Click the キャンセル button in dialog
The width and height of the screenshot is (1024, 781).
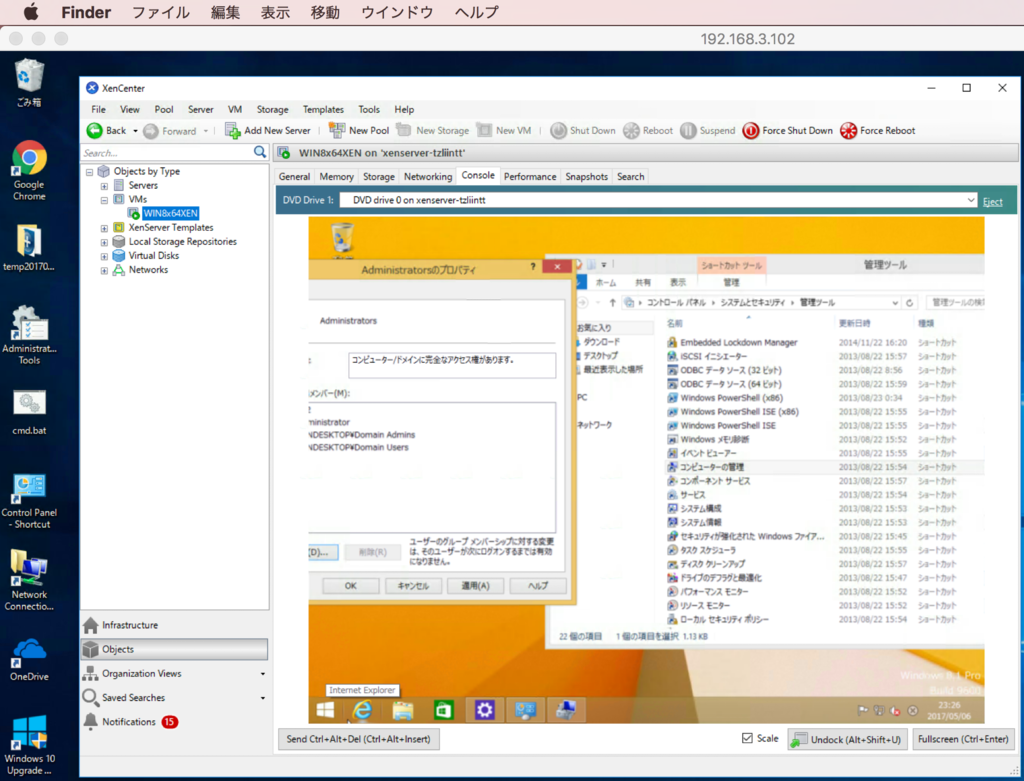tap(413, 586)
